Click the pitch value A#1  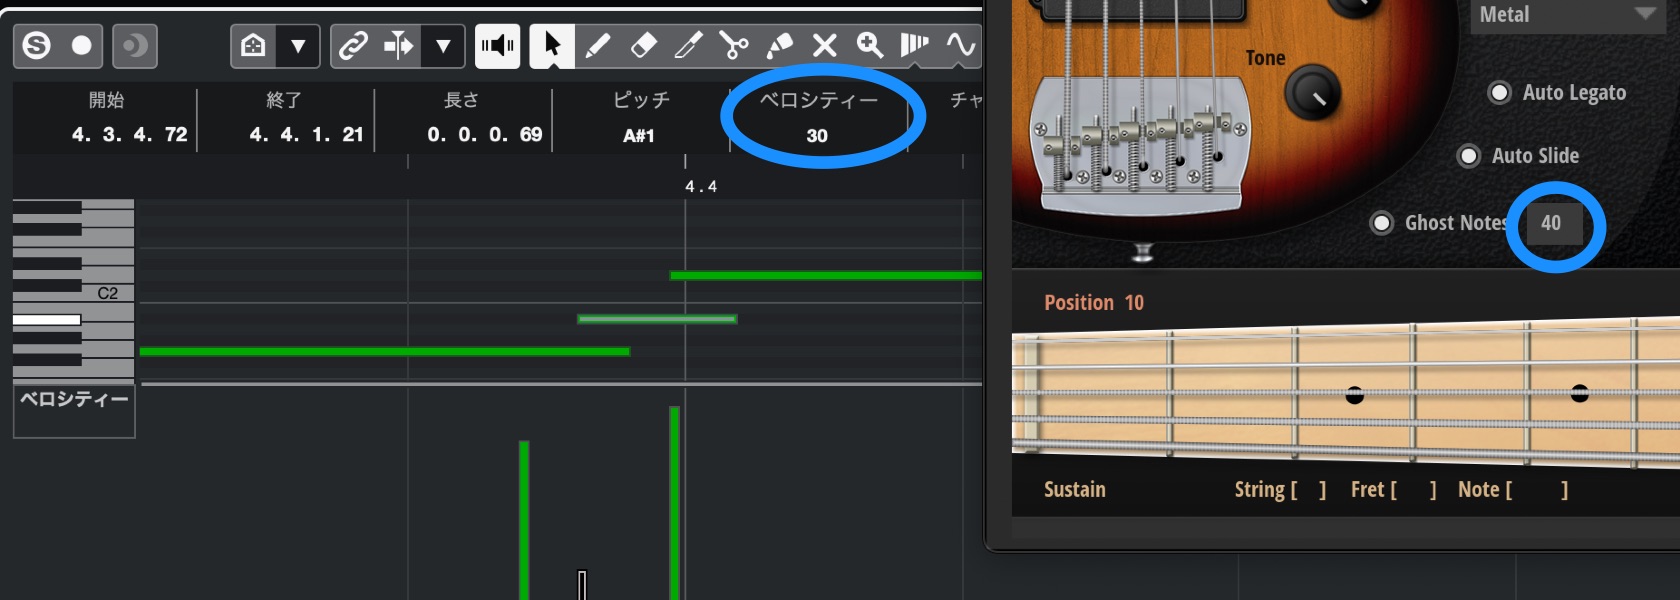point(639,136)
